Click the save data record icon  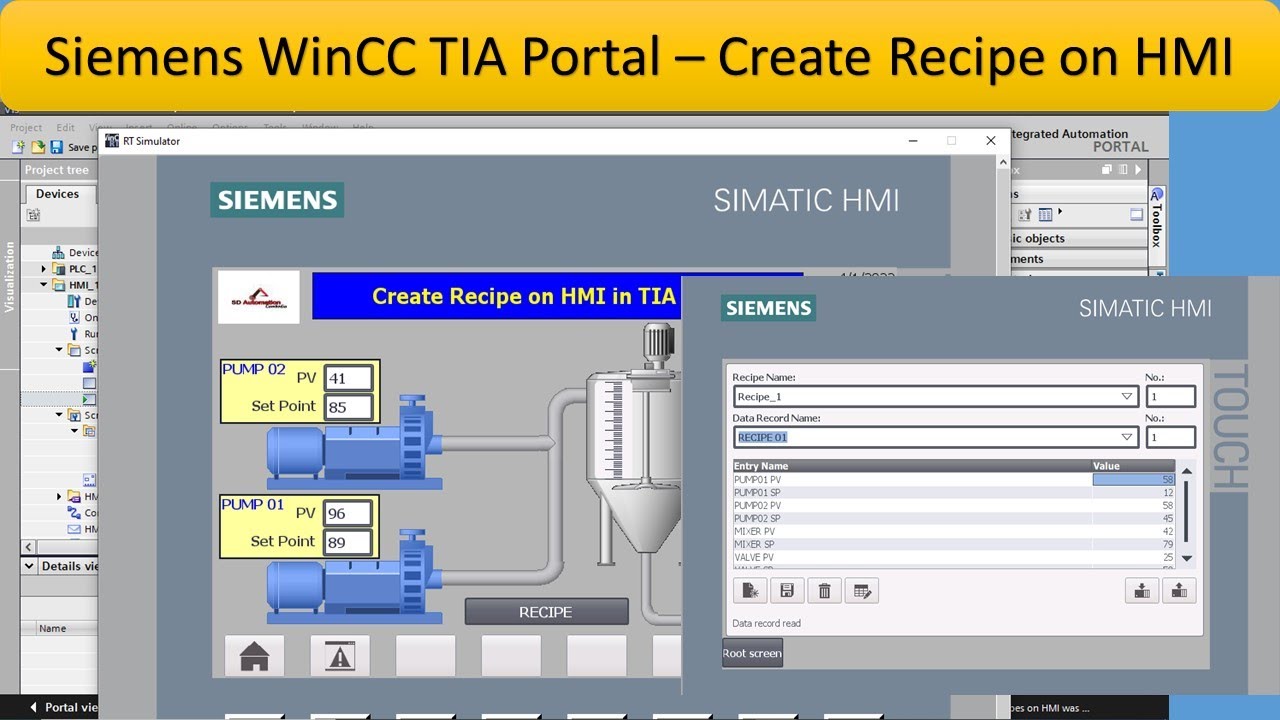click(787, 591)
